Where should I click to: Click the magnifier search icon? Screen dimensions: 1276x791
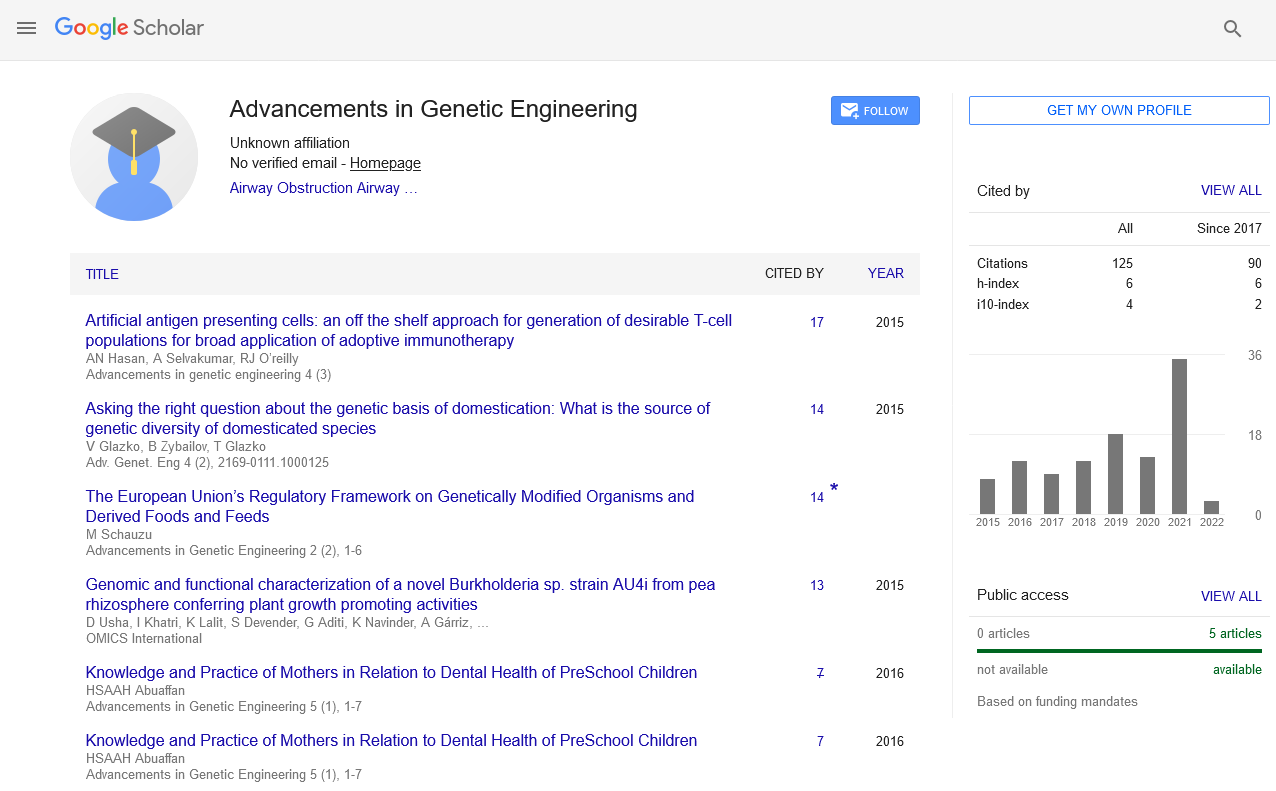1232,29
